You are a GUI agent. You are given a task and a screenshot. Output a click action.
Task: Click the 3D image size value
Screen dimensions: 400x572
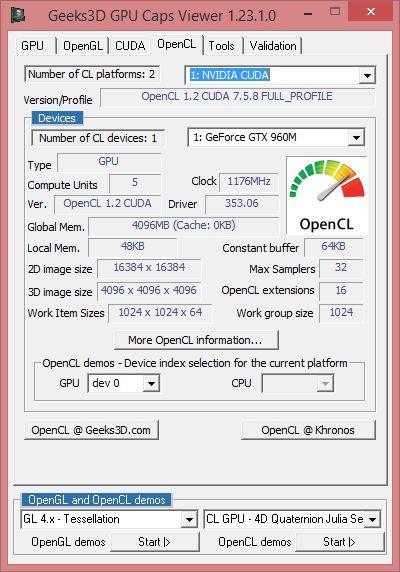click(149, 291)
